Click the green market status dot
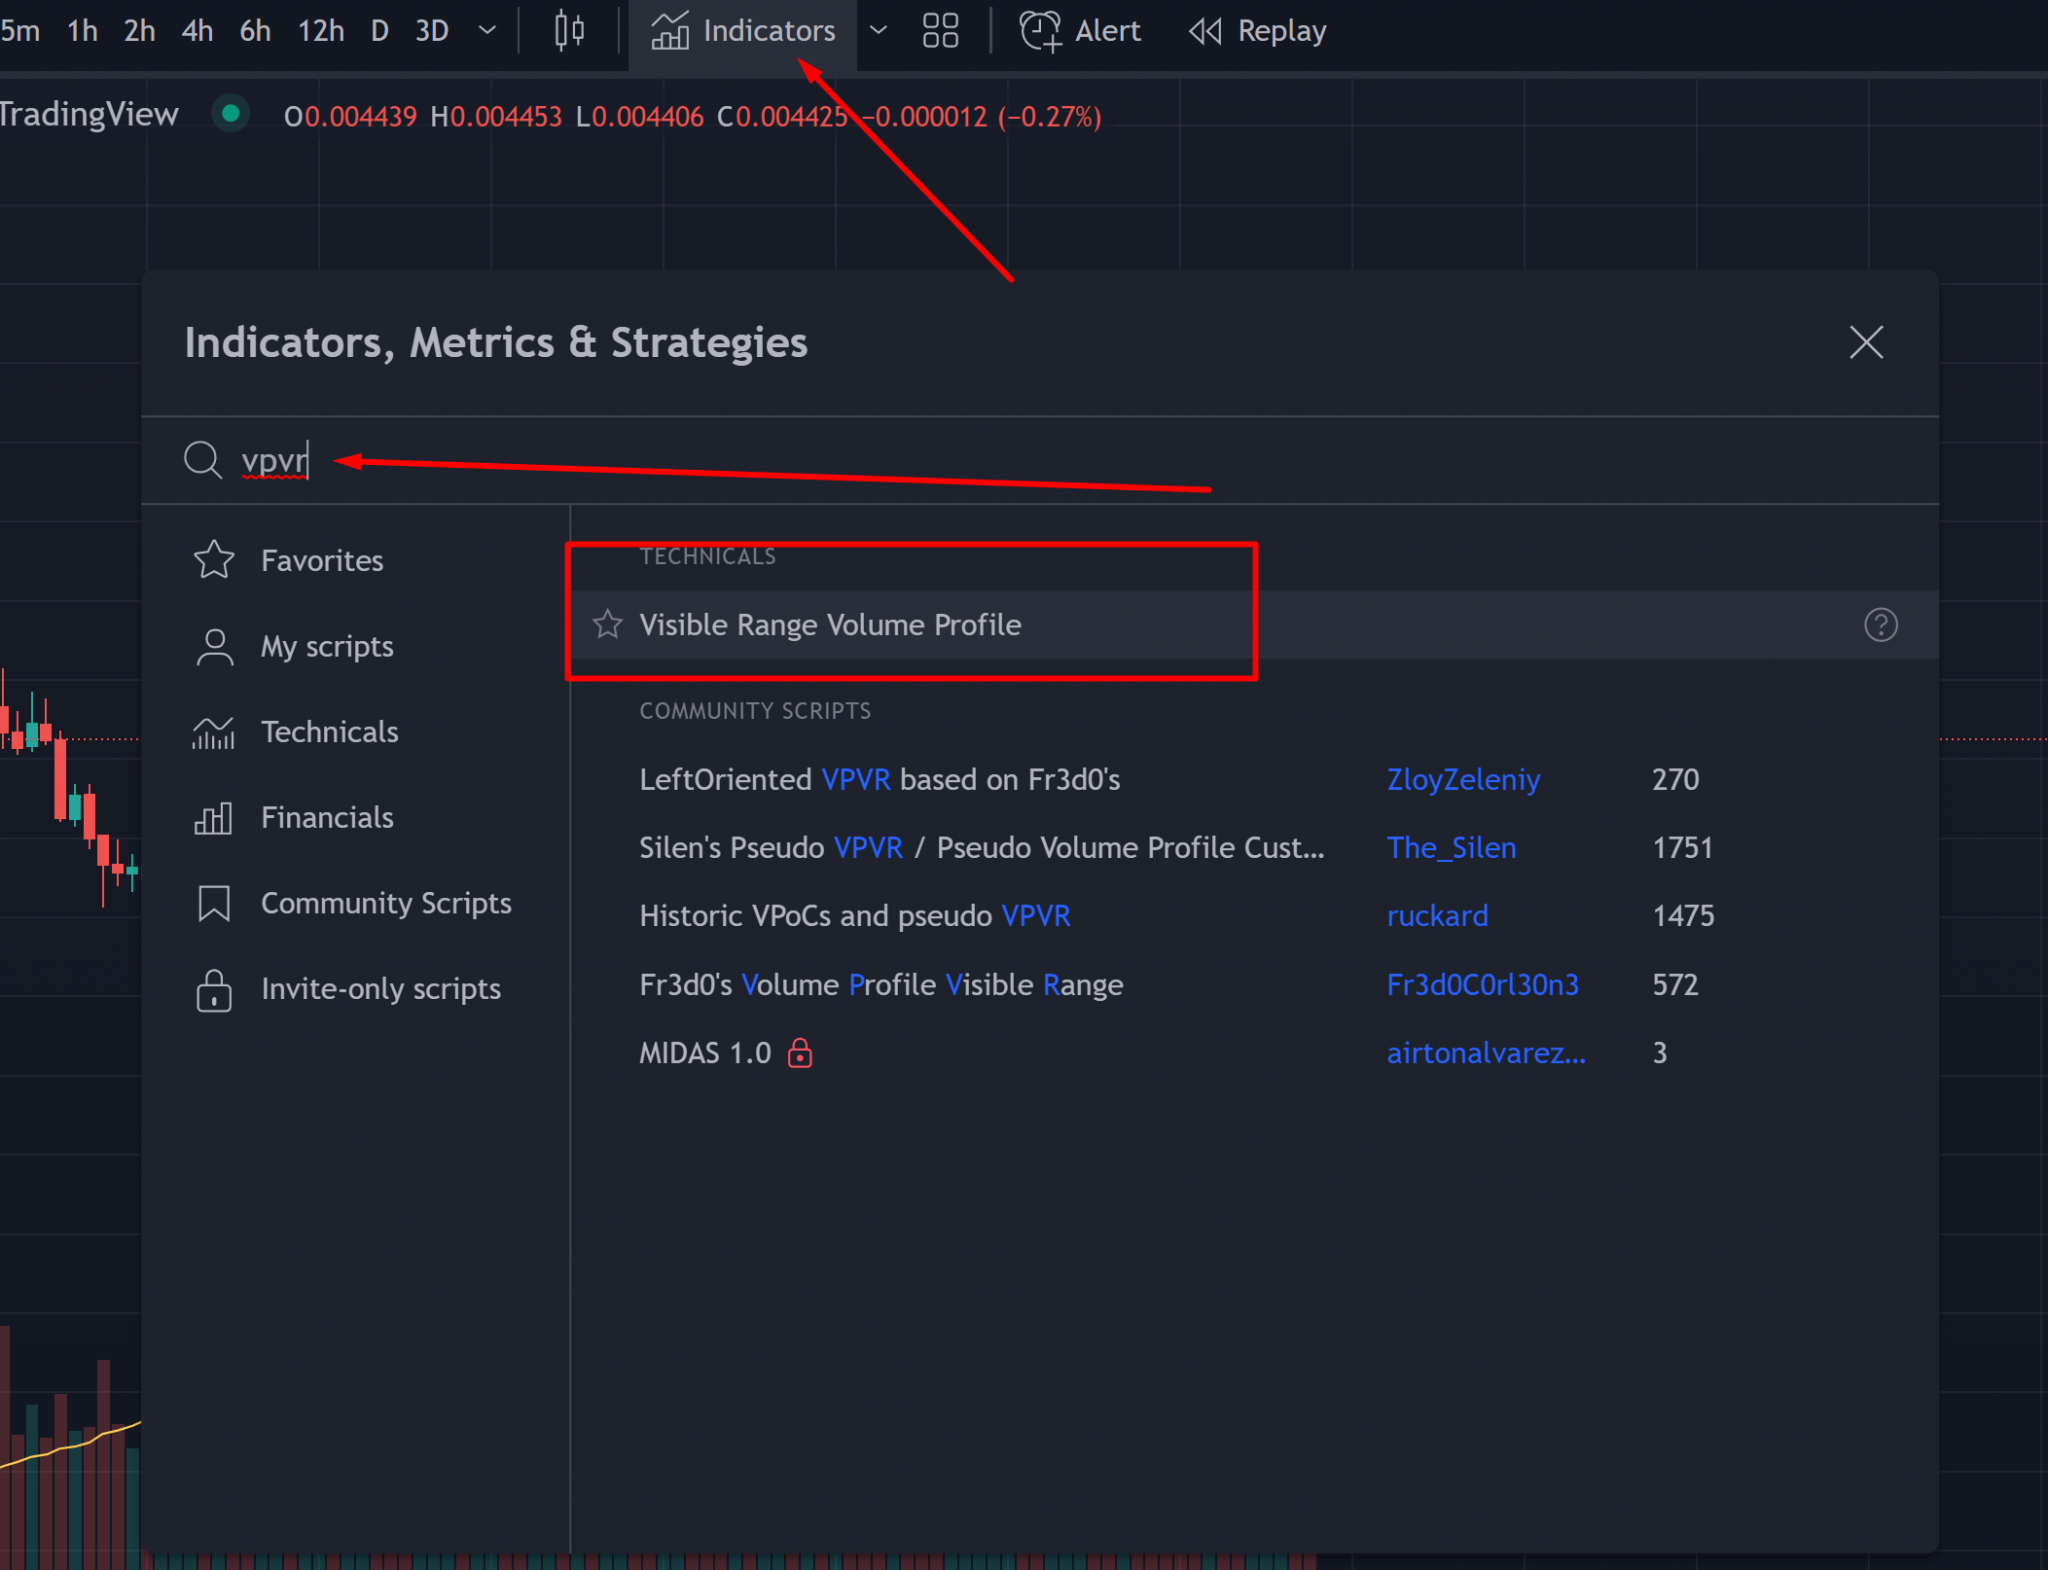2048x1570 pixels. tap(230, 113)
